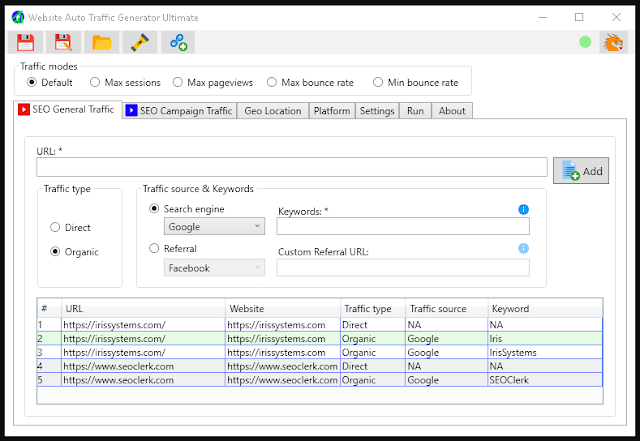640x441 pixels.
Task: Click Direct cell in row 1
Action: 373,325
